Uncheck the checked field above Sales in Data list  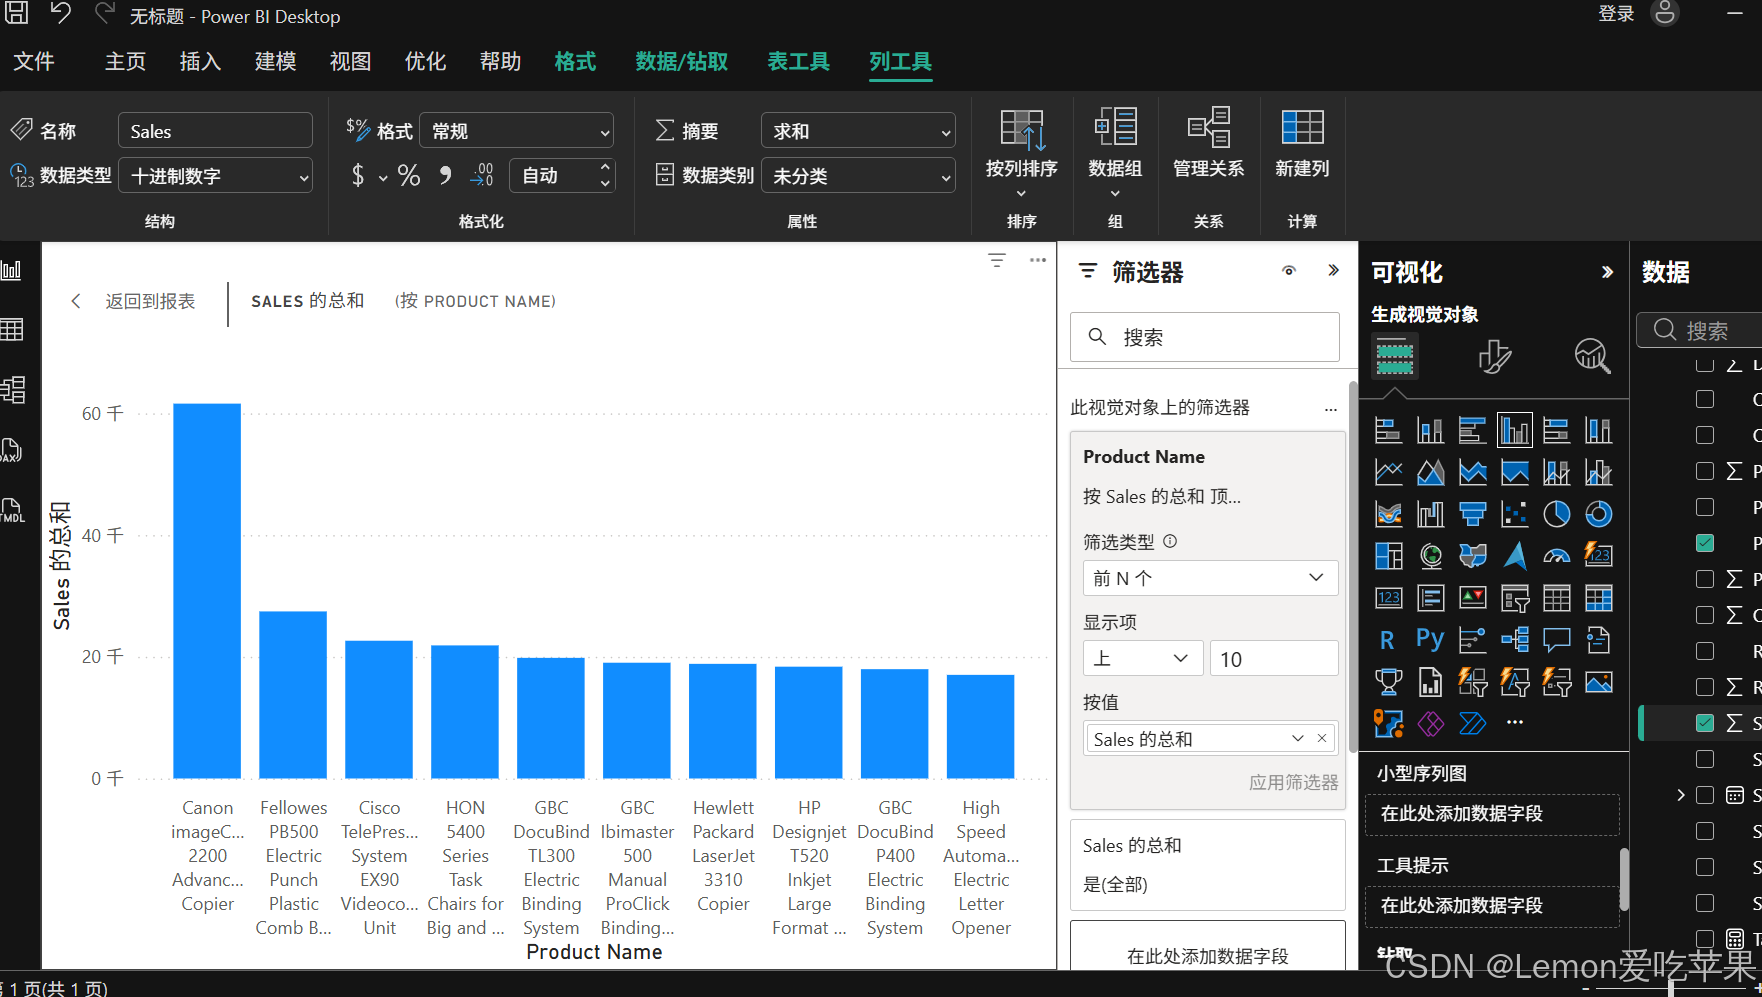click(x=1705, y=543)
